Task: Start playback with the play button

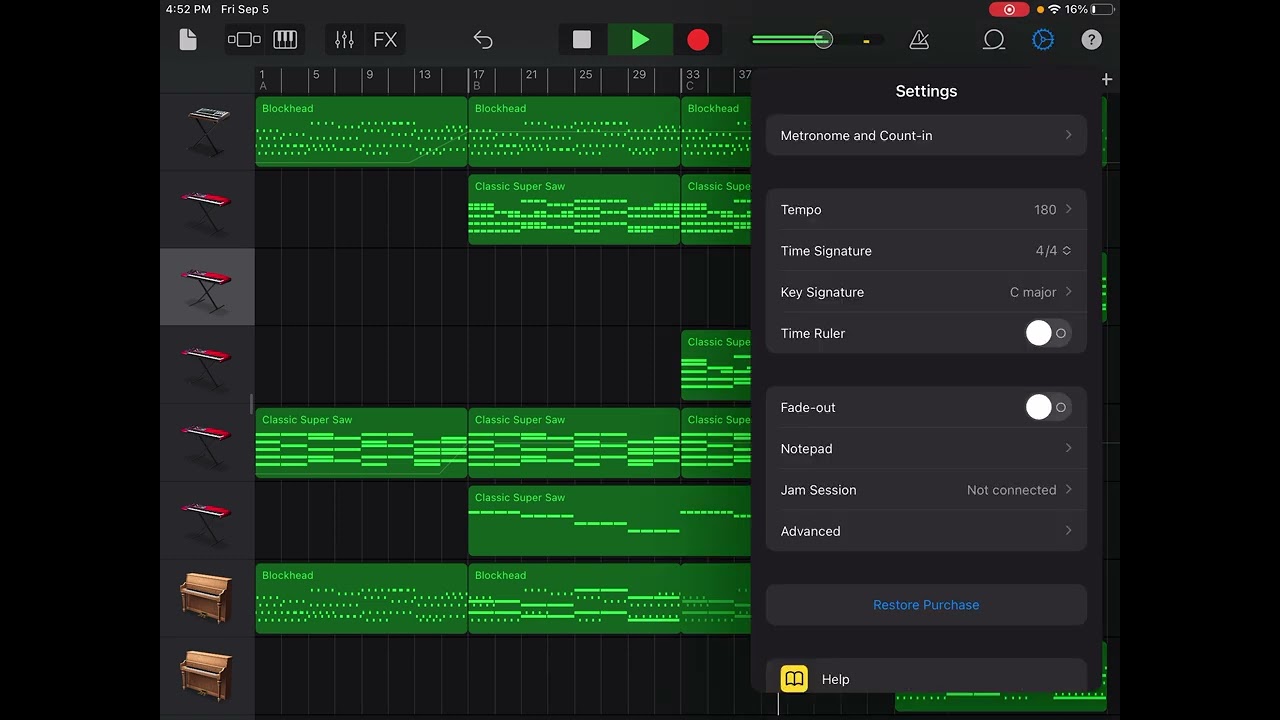Action: click(x=640, y=40)
